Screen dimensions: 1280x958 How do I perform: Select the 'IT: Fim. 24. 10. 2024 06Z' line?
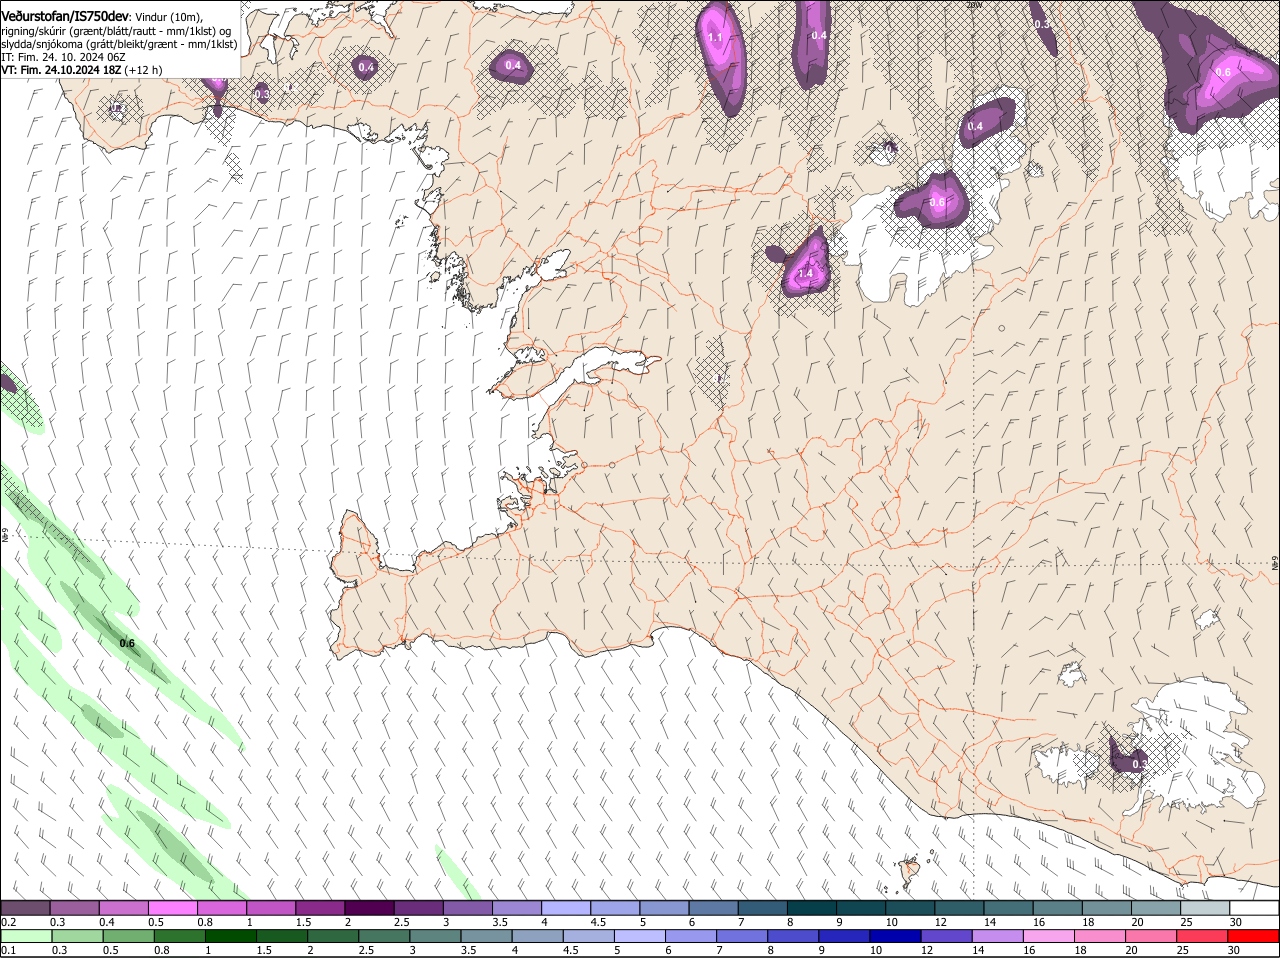63,57
